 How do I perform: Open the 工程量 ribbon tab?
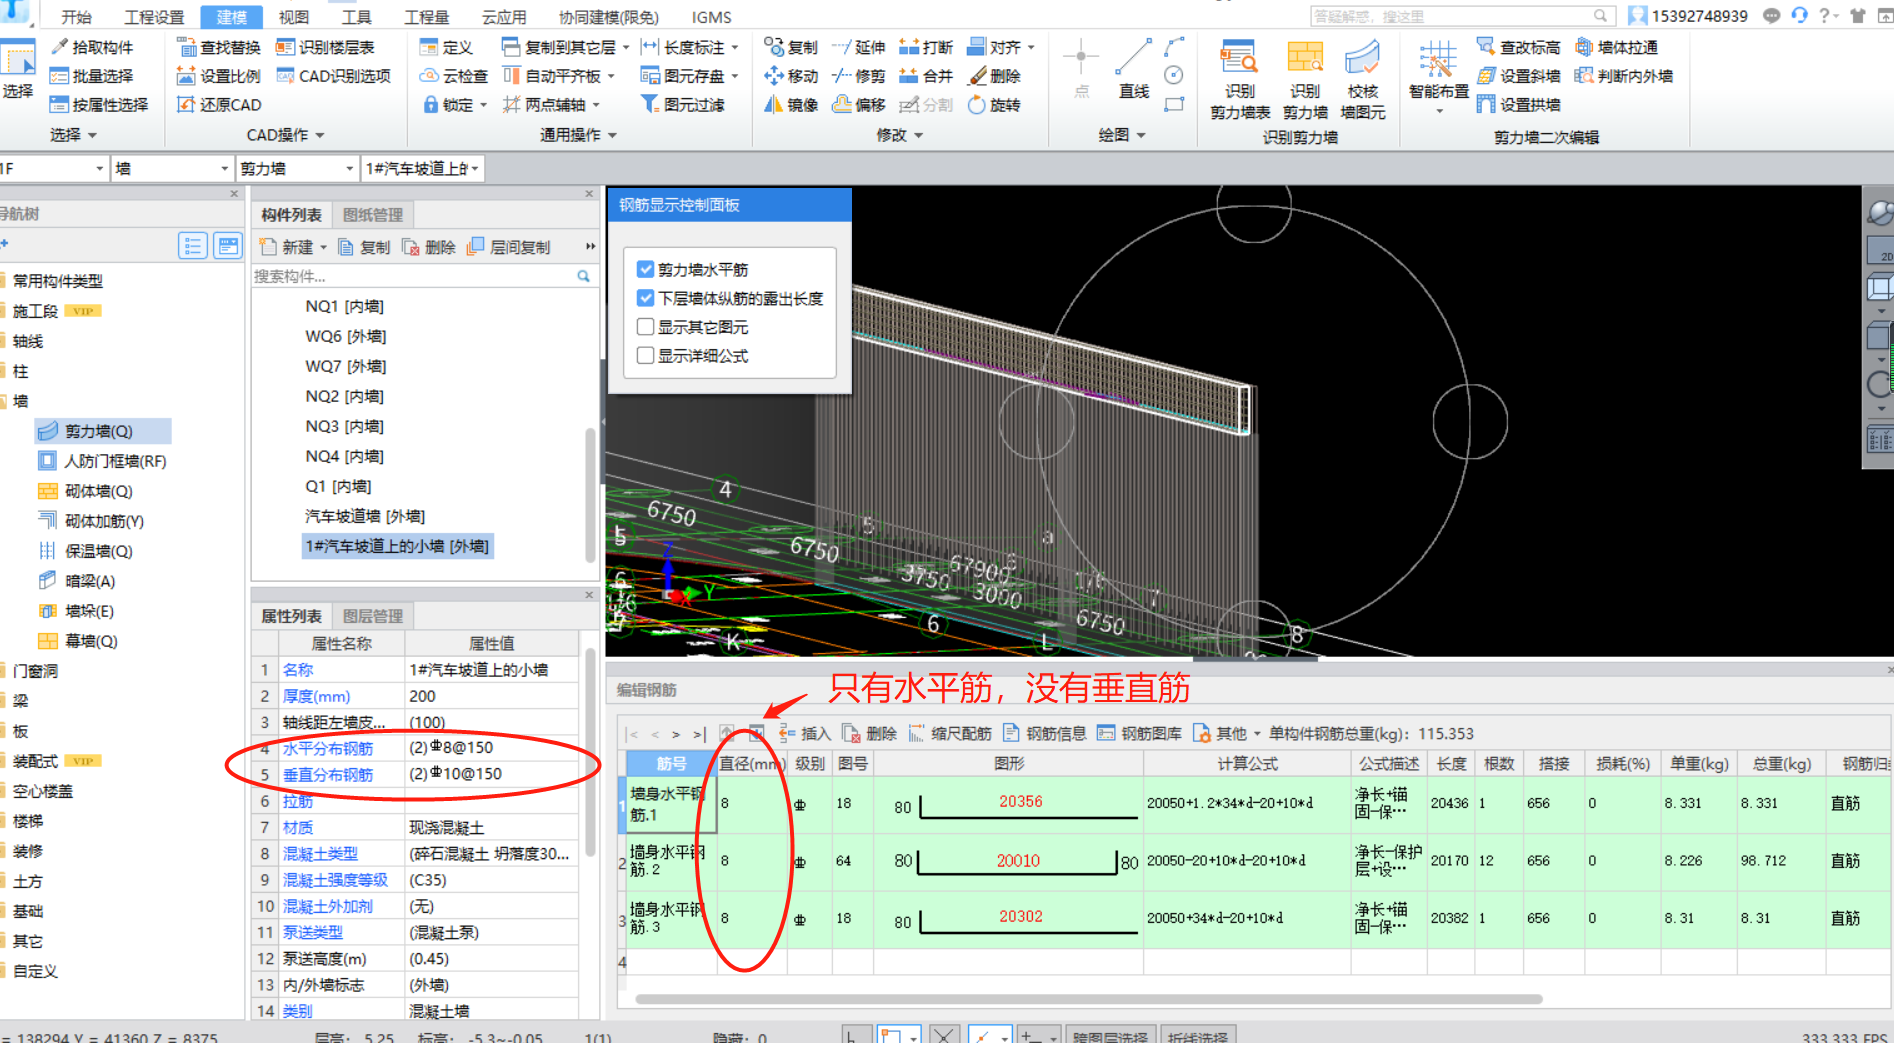(x=426, y=17)
